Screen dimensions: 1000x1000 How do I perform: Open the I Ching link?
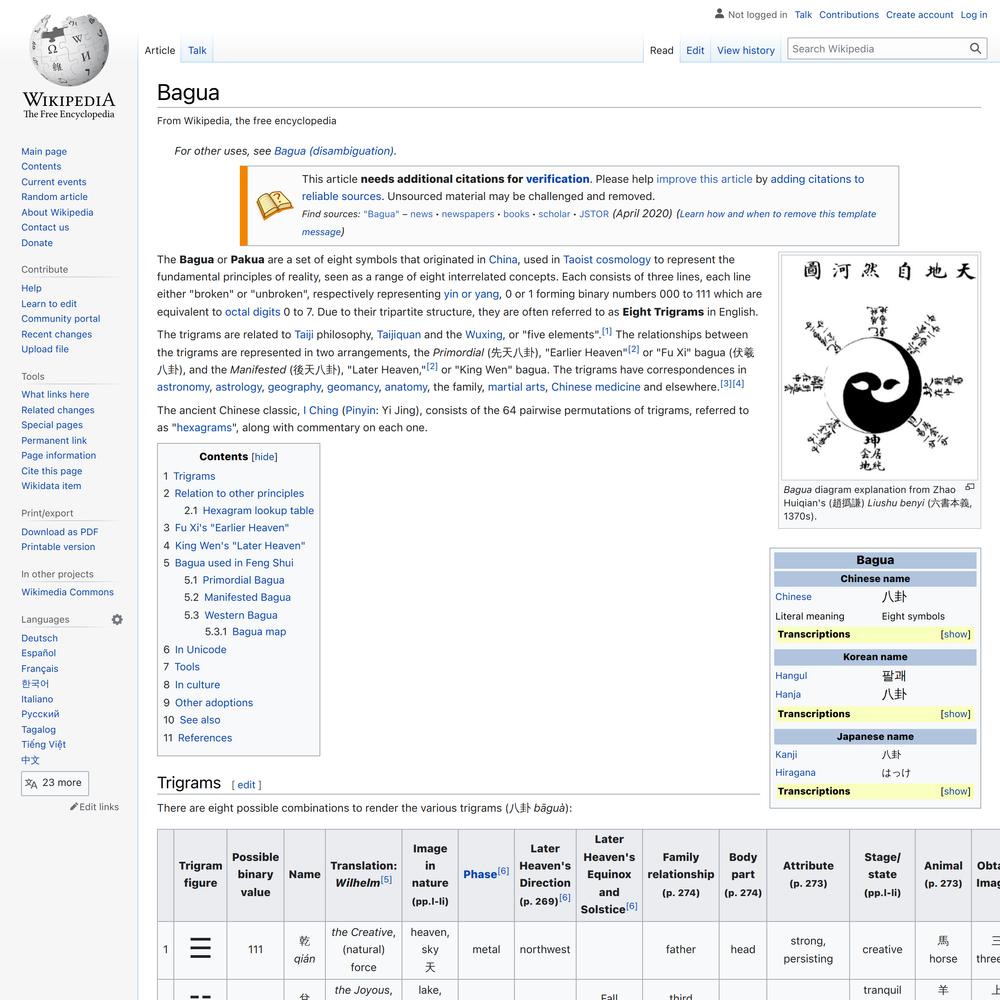(x=320, y=411)
